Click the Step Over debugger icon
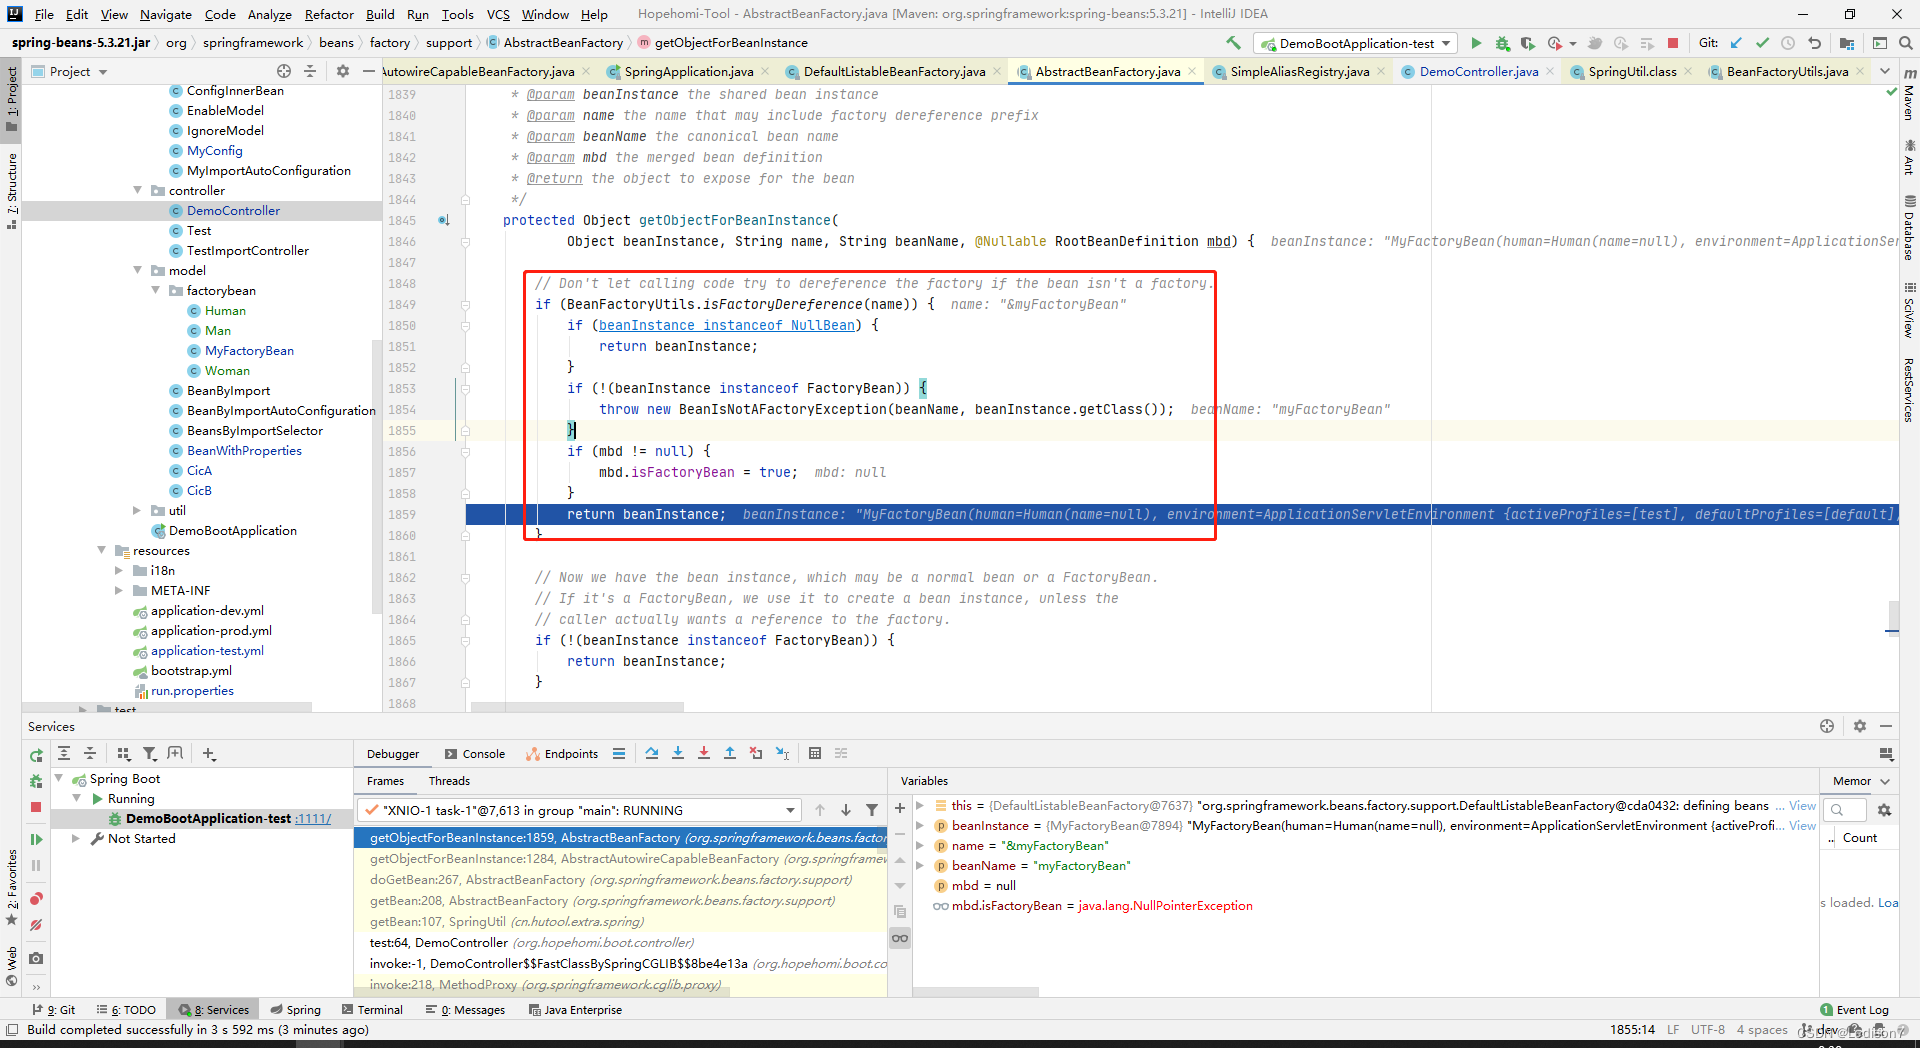The image size is (1920, 1048). 652,753
